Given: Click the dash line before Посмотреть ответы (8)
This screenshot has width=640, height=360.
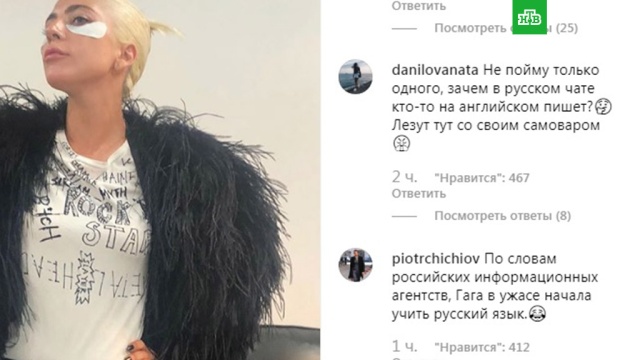Looking at the screenshot, I should coord(404,216).
